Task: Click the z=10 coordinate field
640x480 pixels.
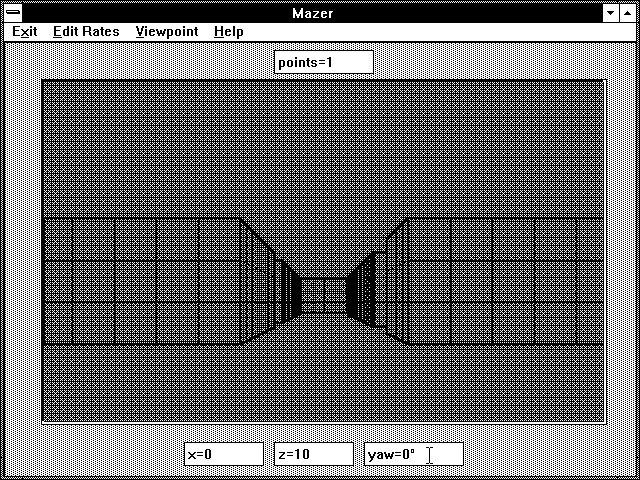Action: coord(314,454)
